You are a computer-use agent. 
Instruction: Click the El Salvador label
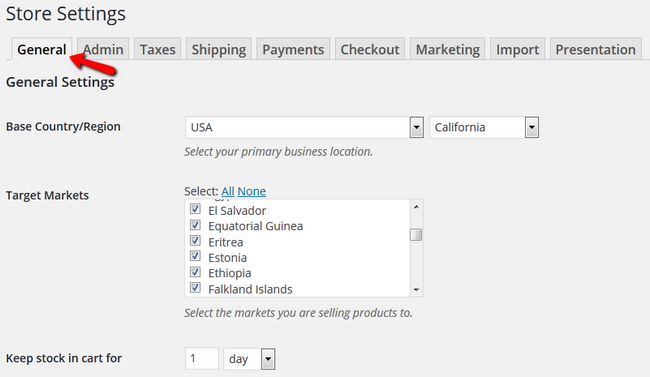237,211
